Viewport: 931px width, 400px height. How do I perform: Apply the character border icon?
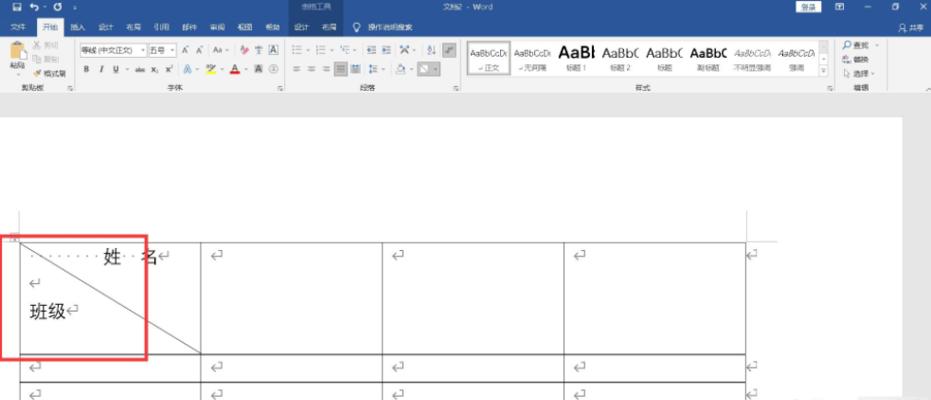pos(273,50)
